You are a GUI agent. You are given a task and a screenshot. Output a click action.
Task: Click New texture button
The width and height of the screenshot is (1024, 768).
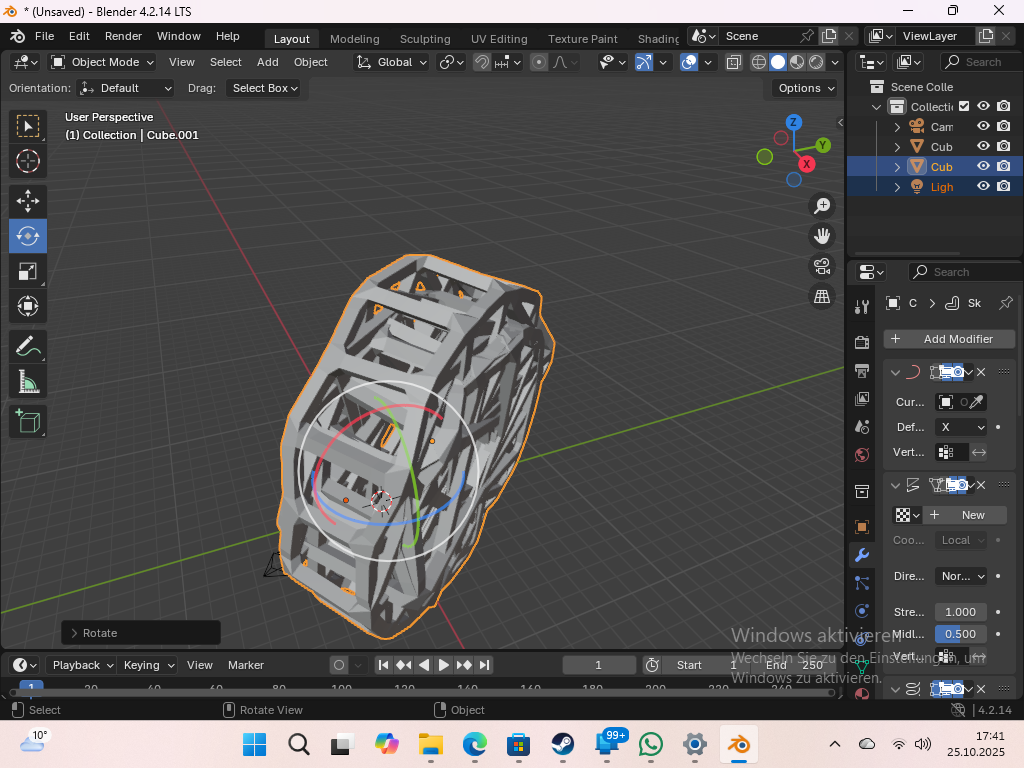point(964,515)
